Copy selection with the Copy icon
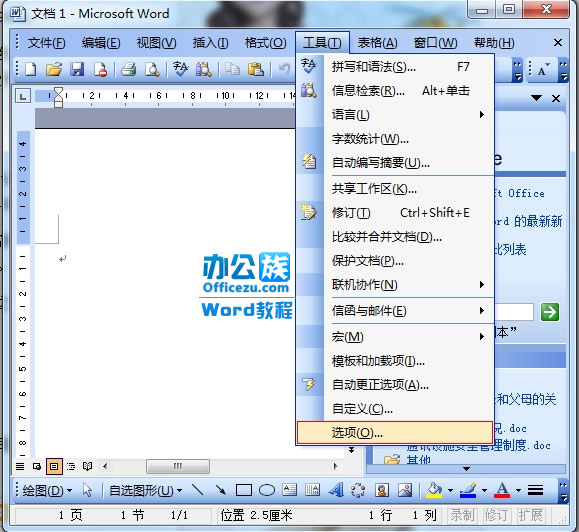 tap(233, 69)
